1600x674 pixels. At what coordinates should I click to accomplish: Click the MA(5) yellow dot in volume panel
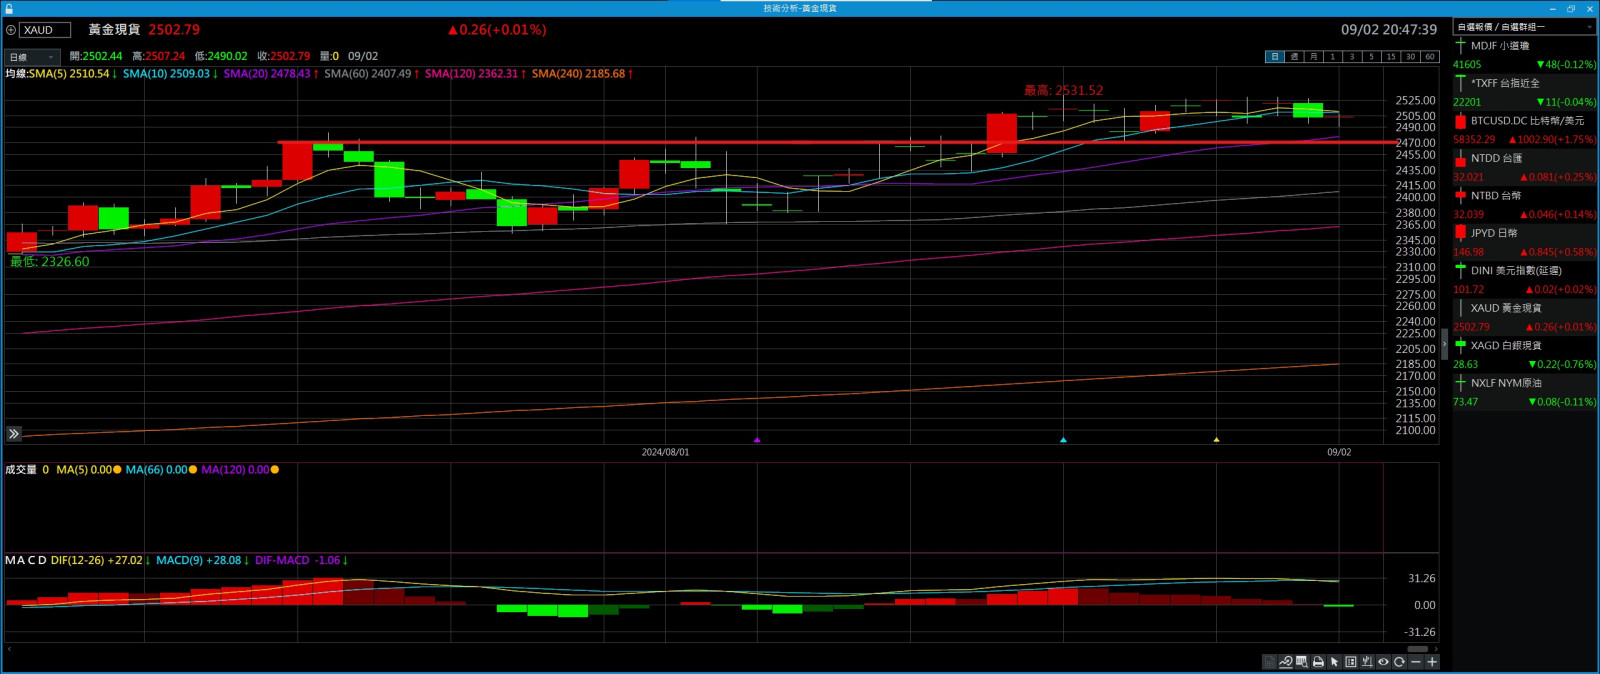pyautogui.click(x=117, y=470)
